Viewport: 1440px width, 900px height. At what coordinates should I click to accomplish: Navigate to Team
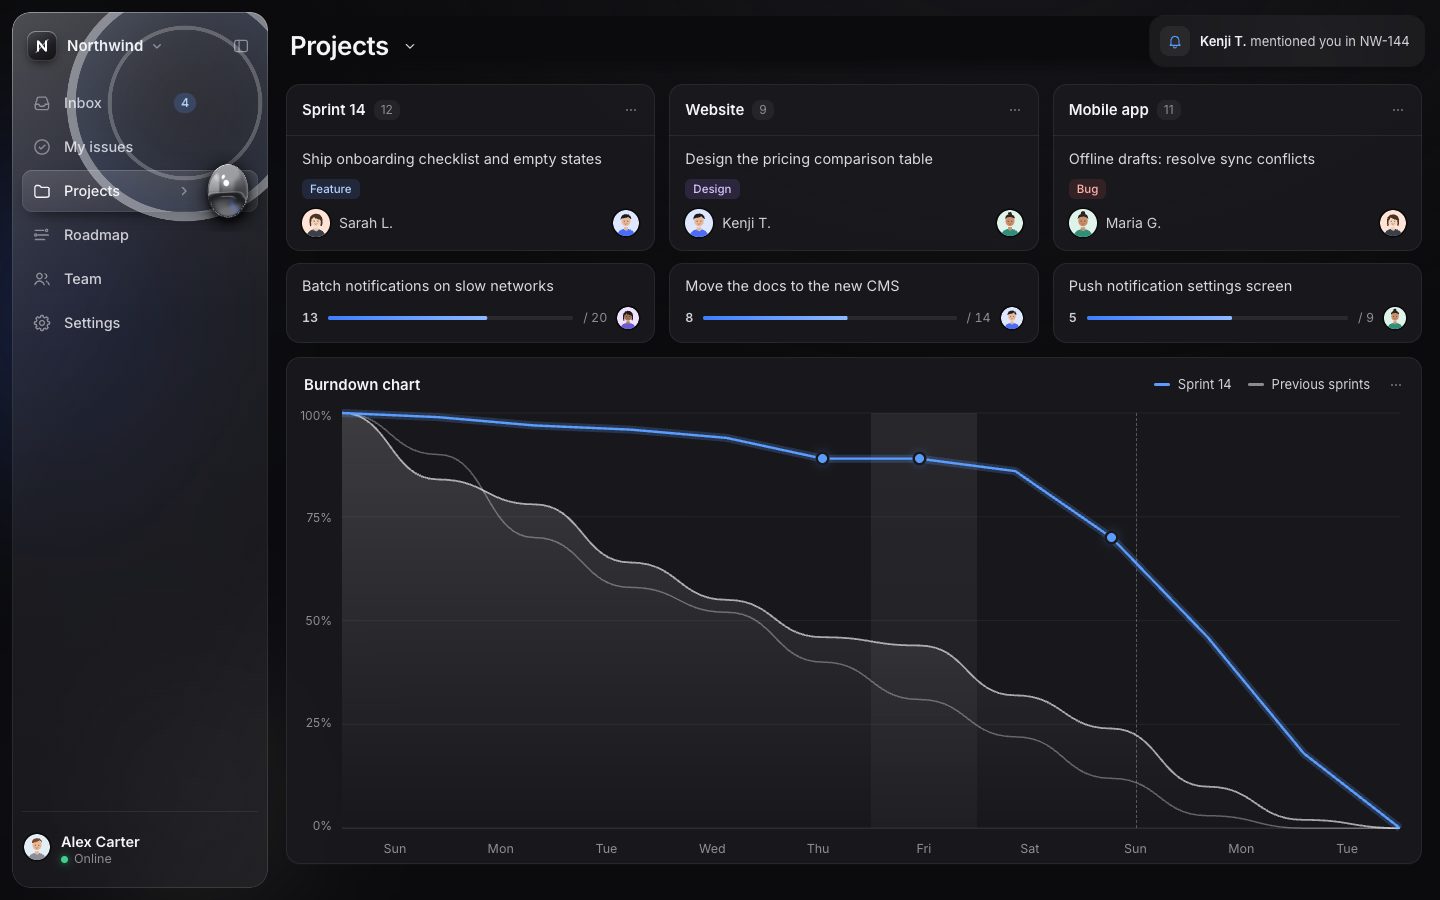click(140, 279)
